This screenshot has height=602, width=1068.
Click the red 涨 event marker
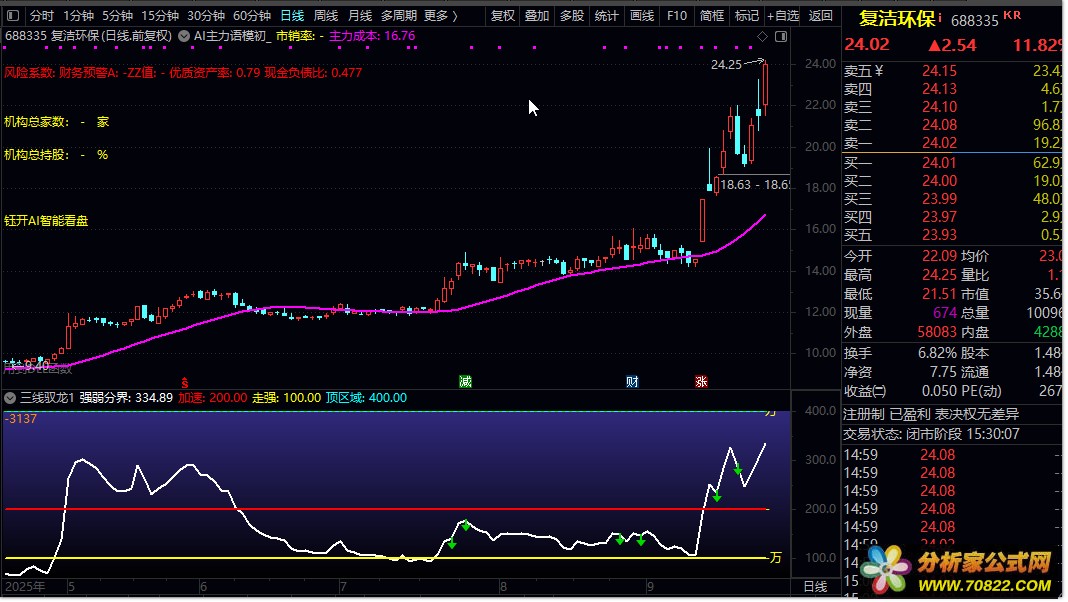702,382
